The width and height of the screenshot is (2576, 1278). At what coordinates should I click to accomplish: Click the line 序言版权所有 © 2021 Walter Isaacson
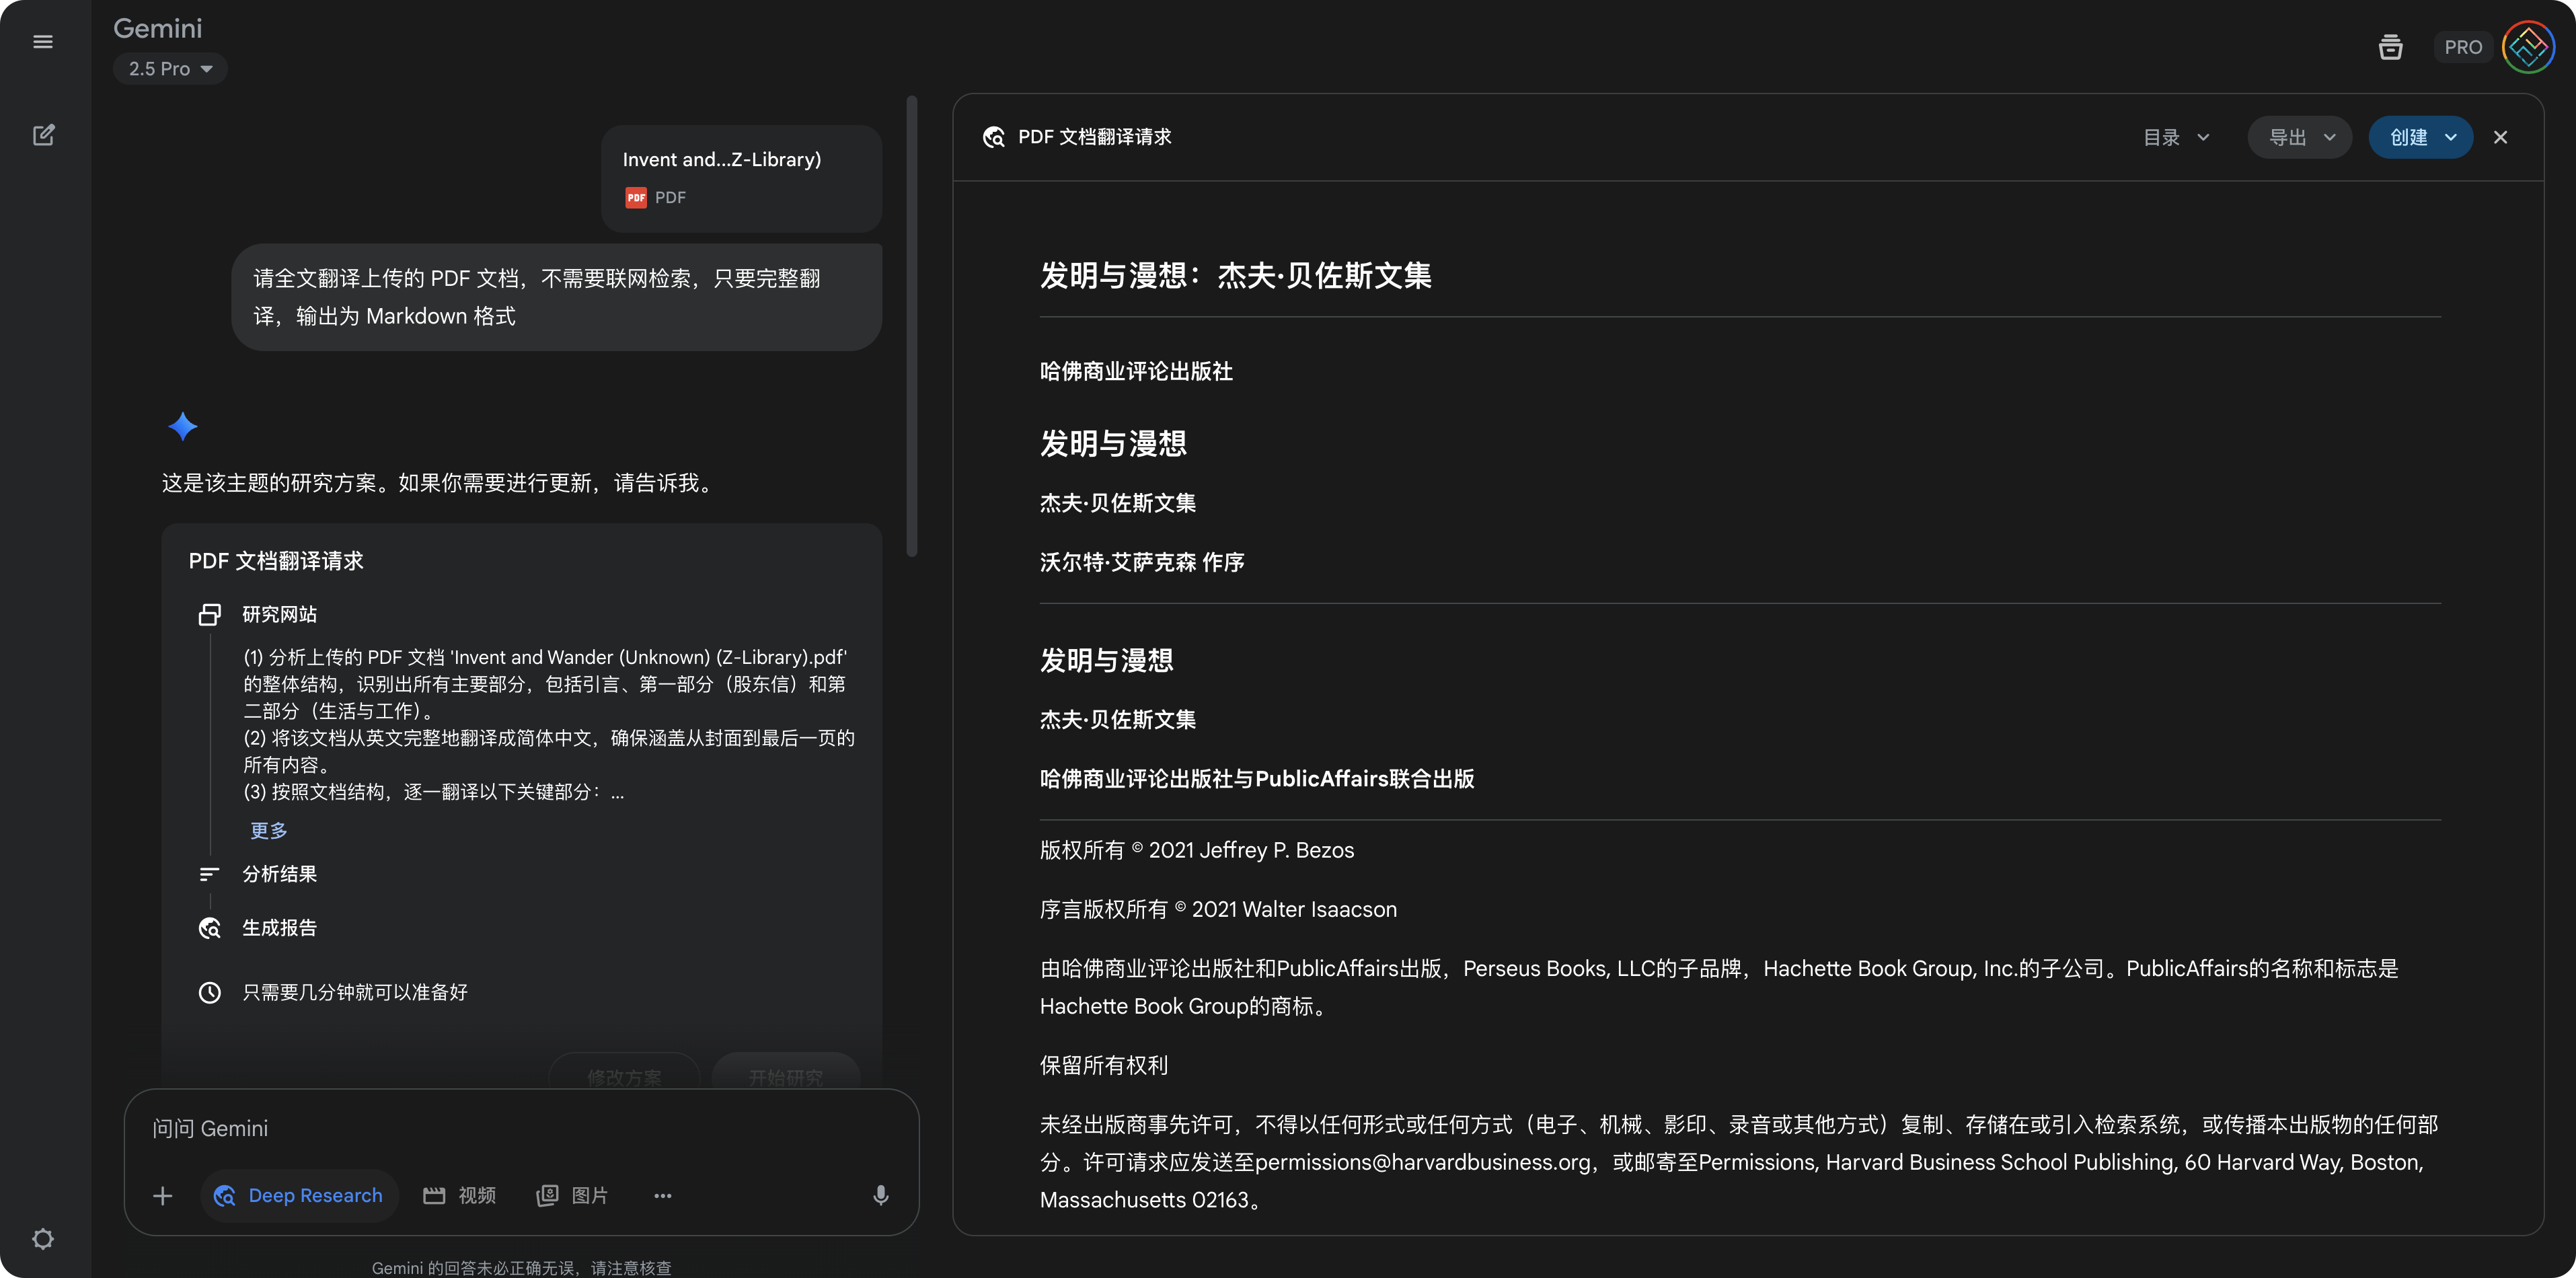[x=1218, y=909]
